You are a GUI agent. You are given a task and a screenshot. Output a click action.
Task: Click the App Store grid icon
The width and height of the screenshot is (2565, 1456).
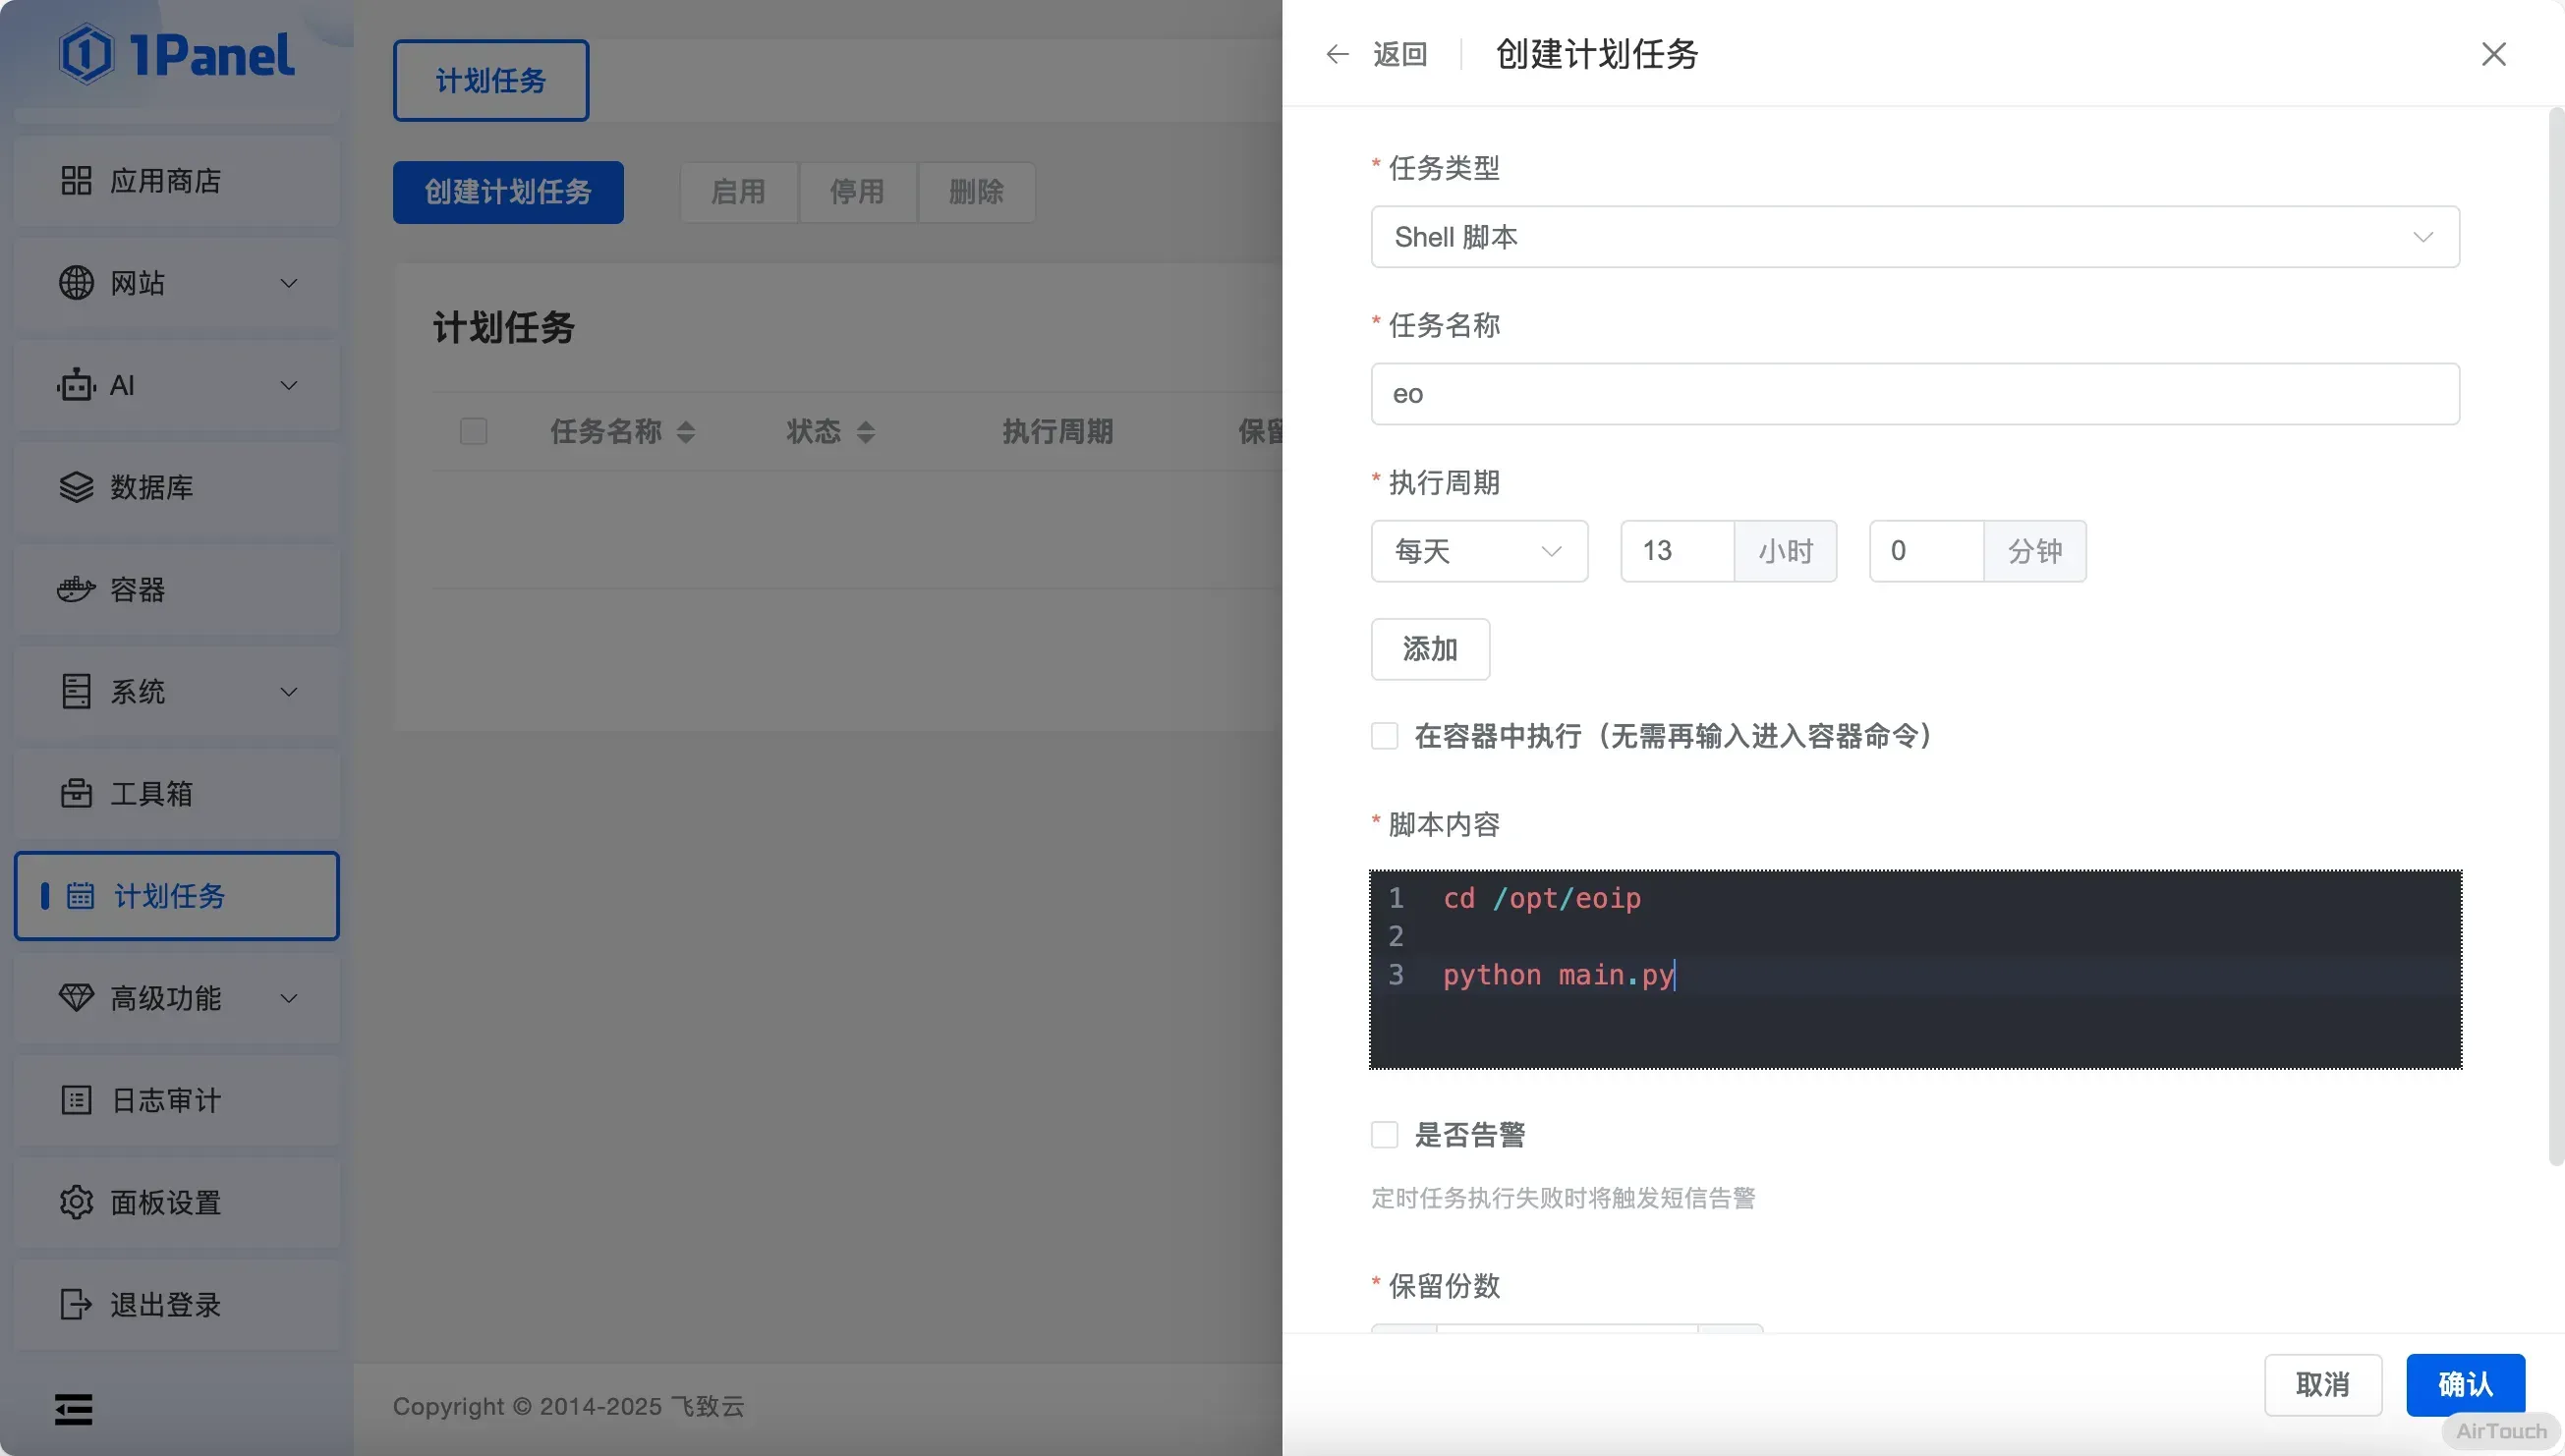point(76,181)
